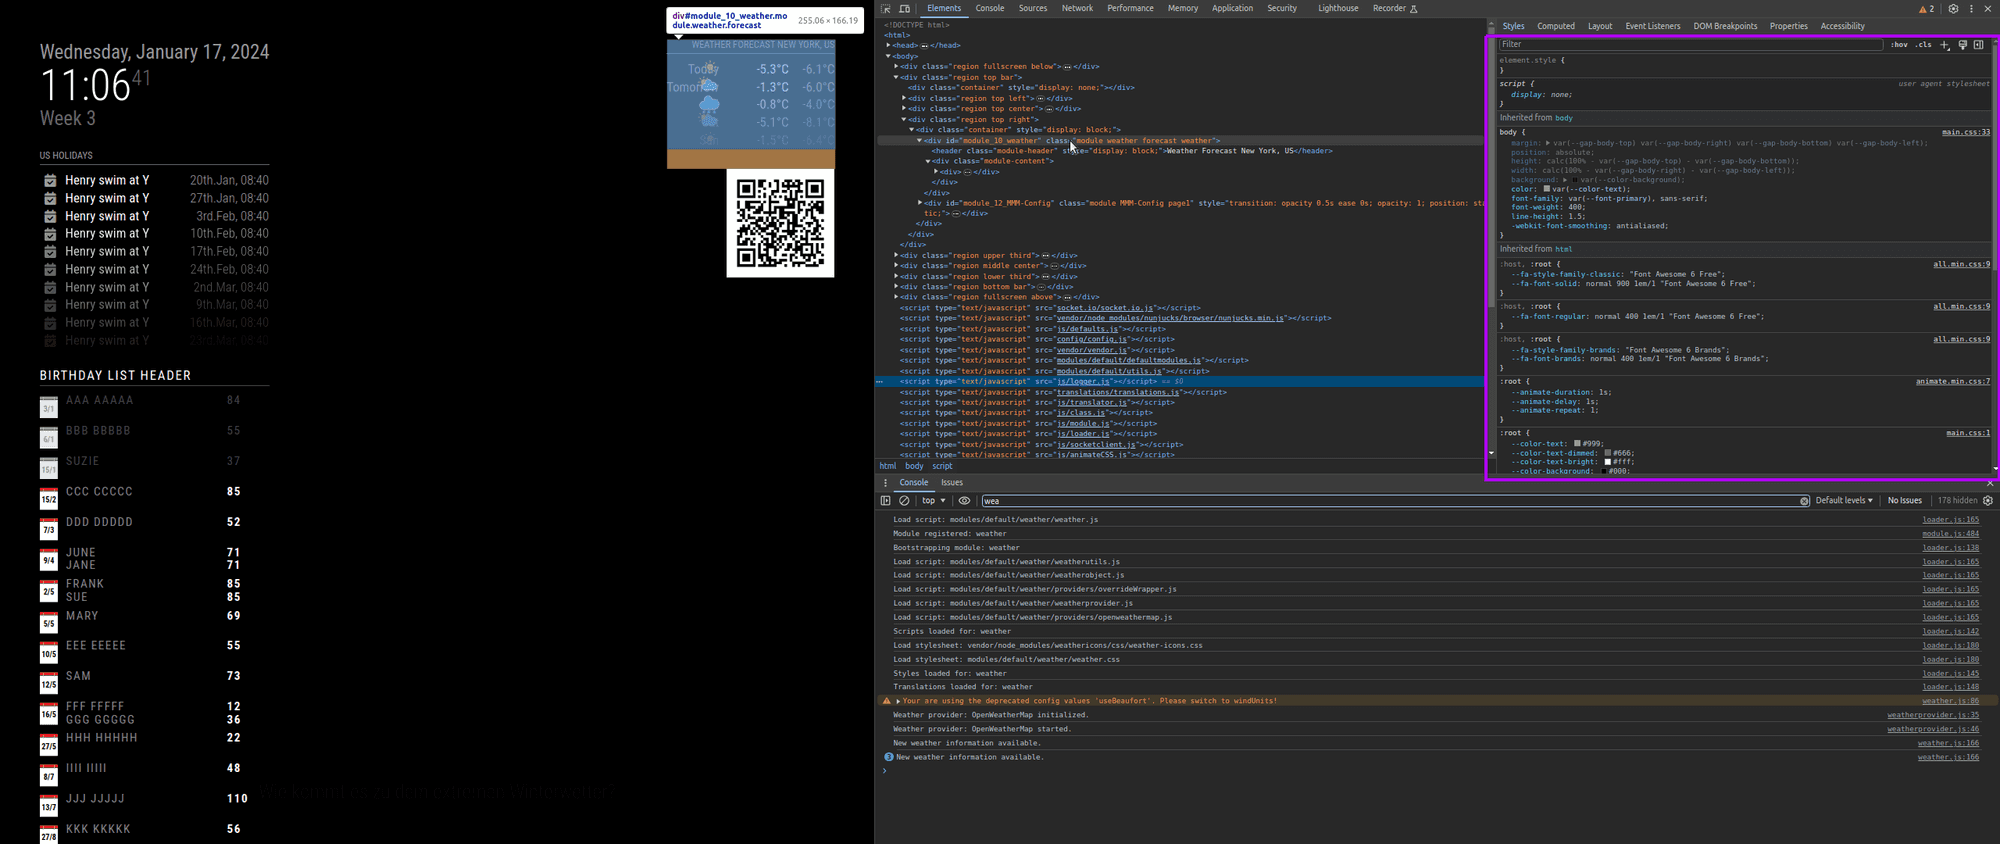Click the warnings counter showing 2

pyautogui.click(x=1926, y=8)
